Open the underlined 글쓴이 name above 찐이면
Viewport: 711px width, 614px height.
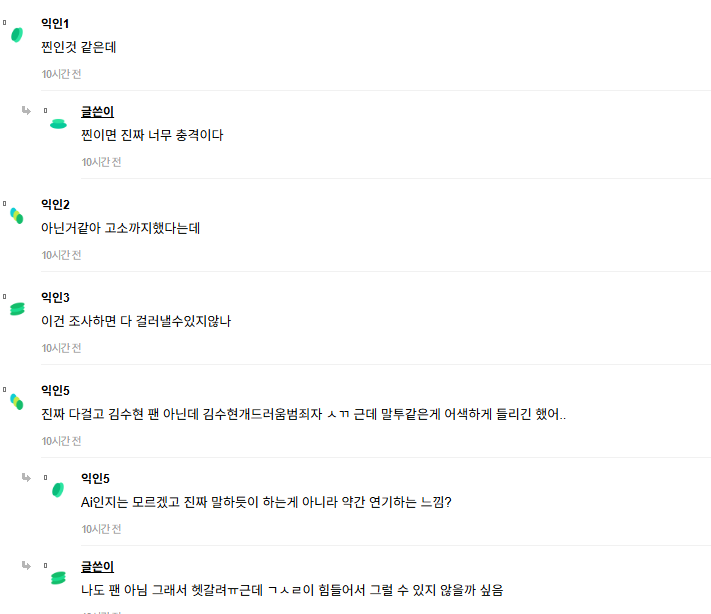coord(97,112)
